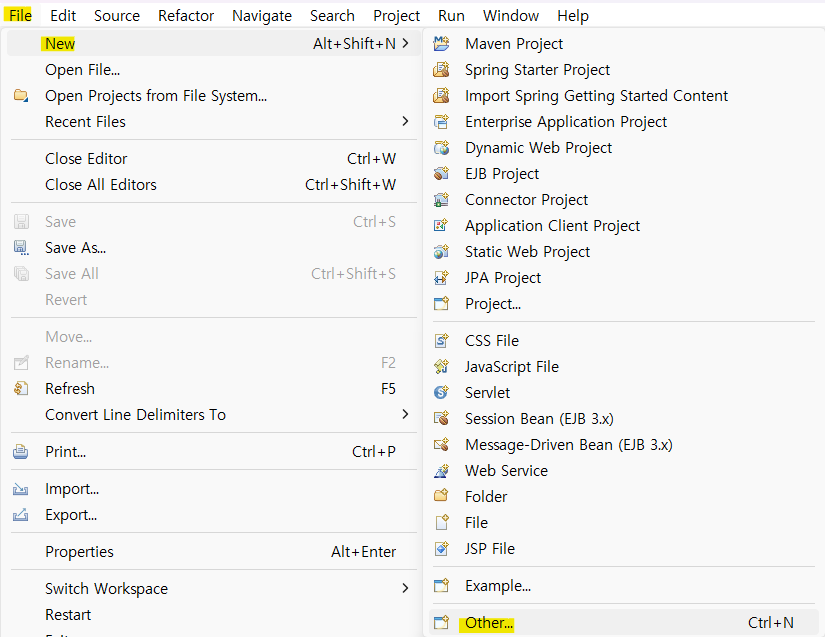The height and width of the screenshot is (637, 825).
Task: Expand Convert Line Delimiters To arrow
Action: click(405, 414)
